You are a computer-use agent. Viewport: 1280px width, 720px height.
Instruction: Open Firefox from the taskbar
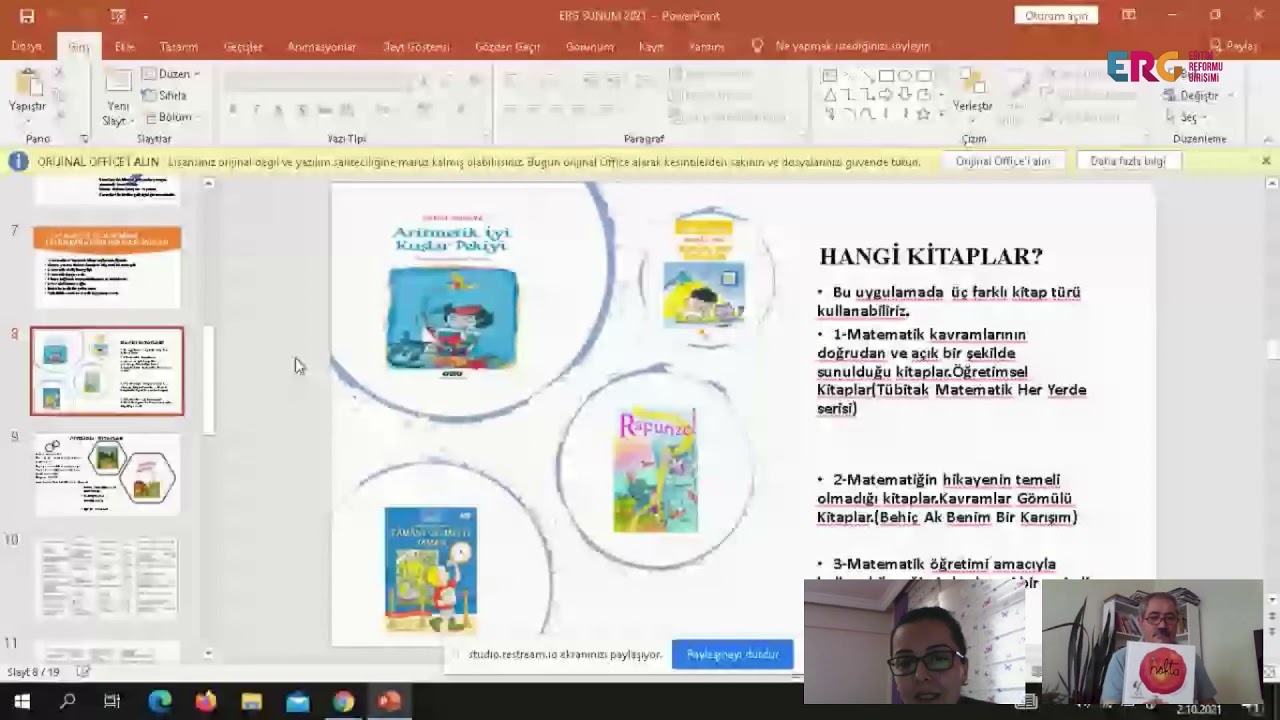click(x=205, y=702)
